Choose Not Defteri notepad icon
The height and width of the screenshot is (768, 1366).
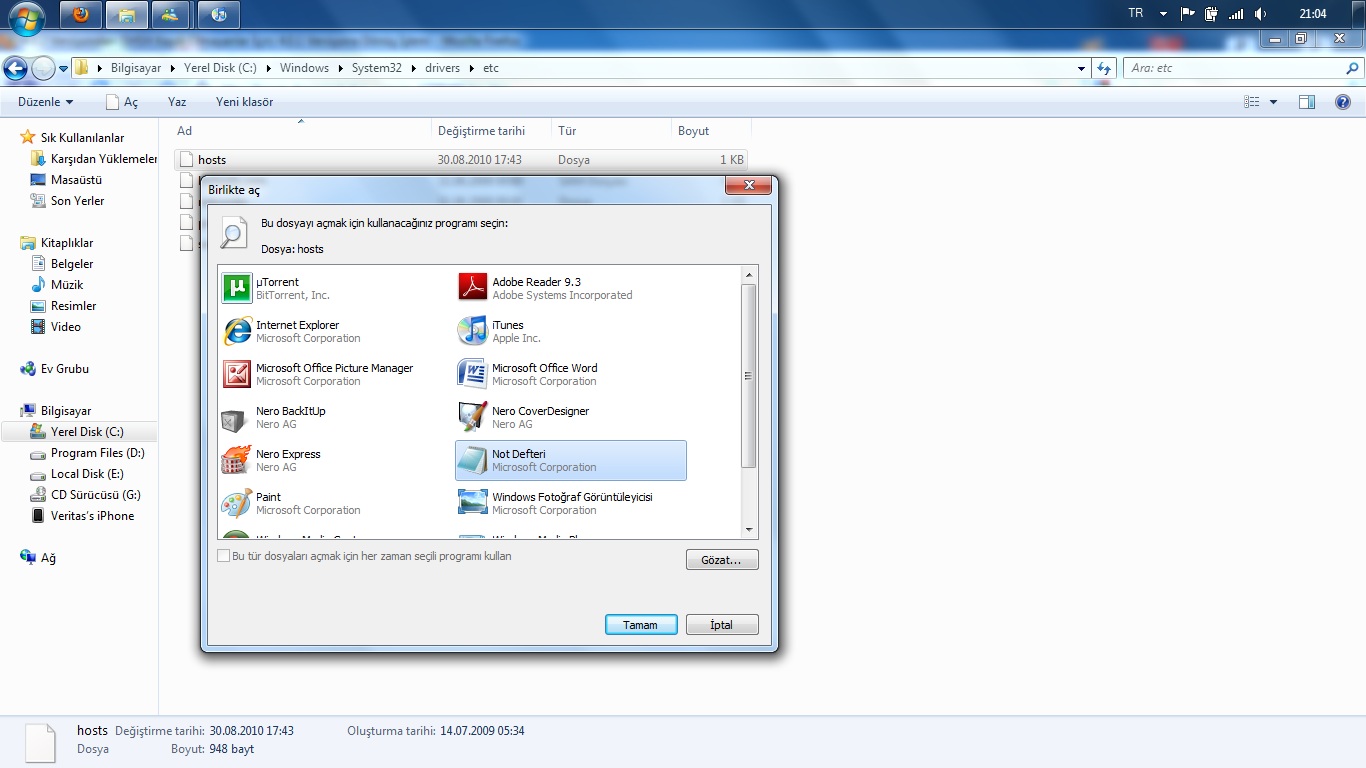473,460
